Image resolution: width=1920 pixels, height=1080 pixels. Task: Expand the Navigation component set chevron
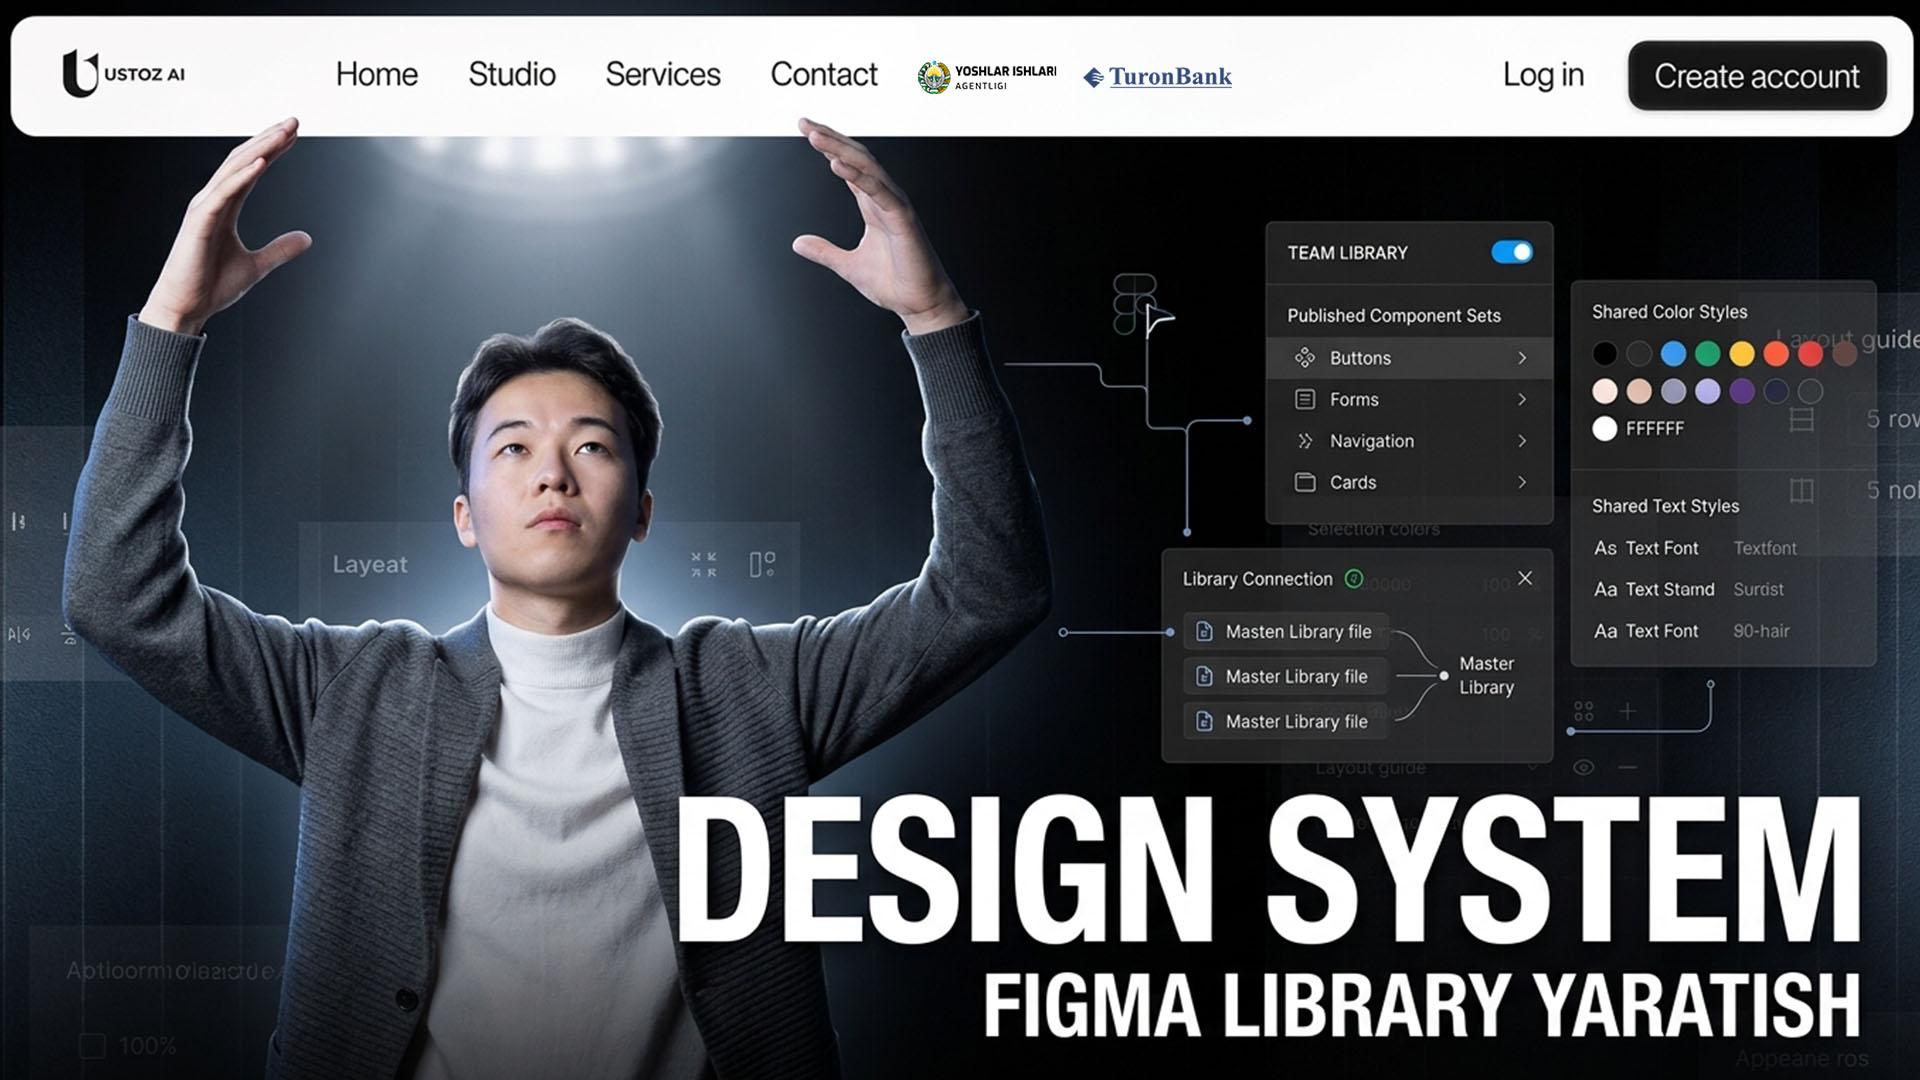click(1522, 441)
